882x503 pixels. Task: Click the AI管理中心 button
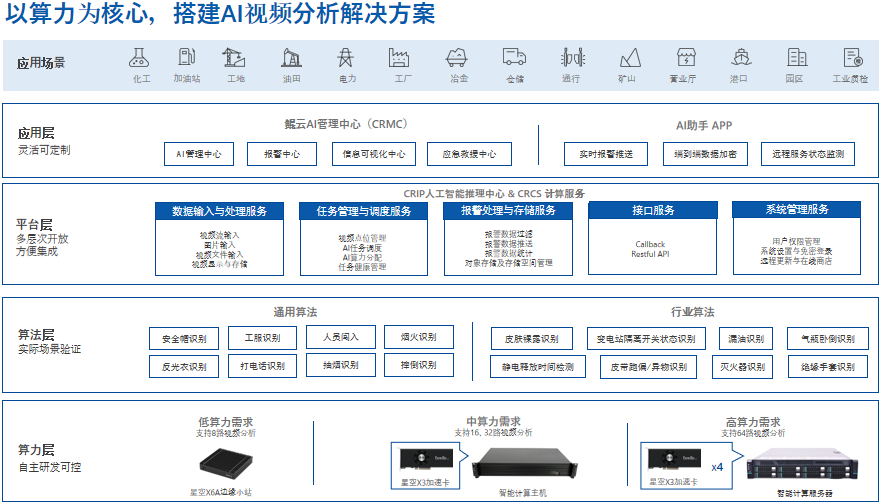pyautogui.click(x=199, y=155)
